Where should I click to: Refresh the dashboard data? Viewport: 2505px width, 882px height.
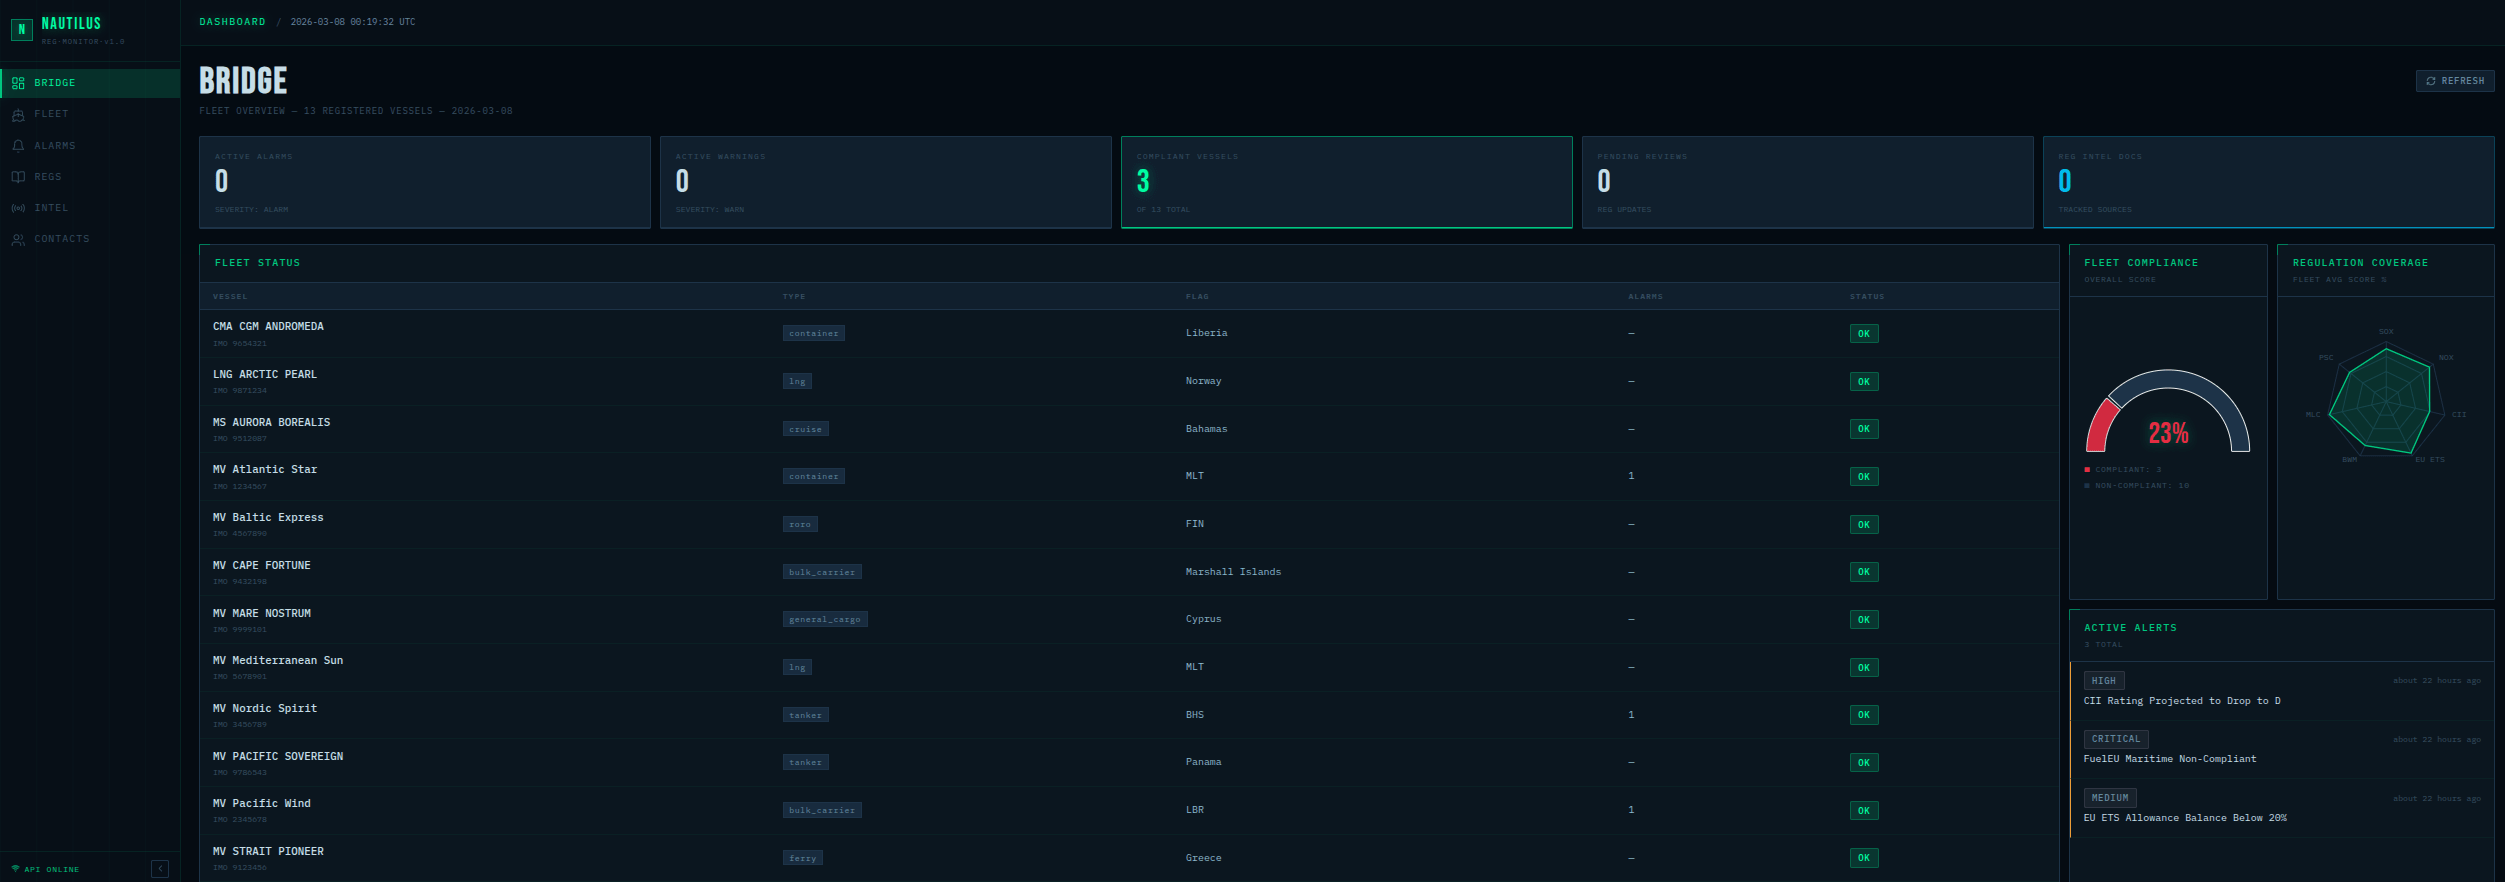tap(2454, 81)
